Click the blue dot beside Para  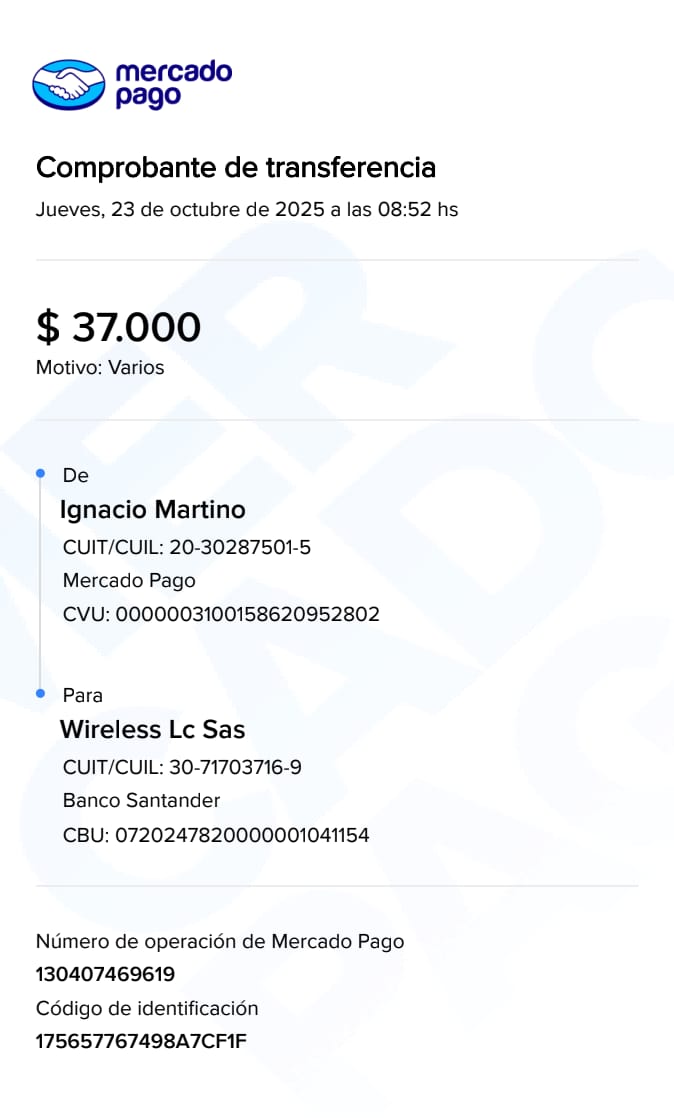(40, 693)
